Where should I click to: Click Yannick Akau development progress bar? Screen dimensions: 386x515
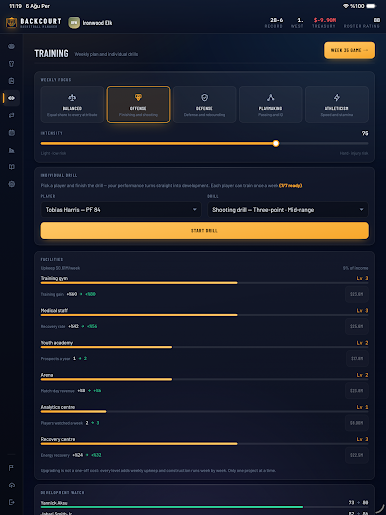pos(204,507)
